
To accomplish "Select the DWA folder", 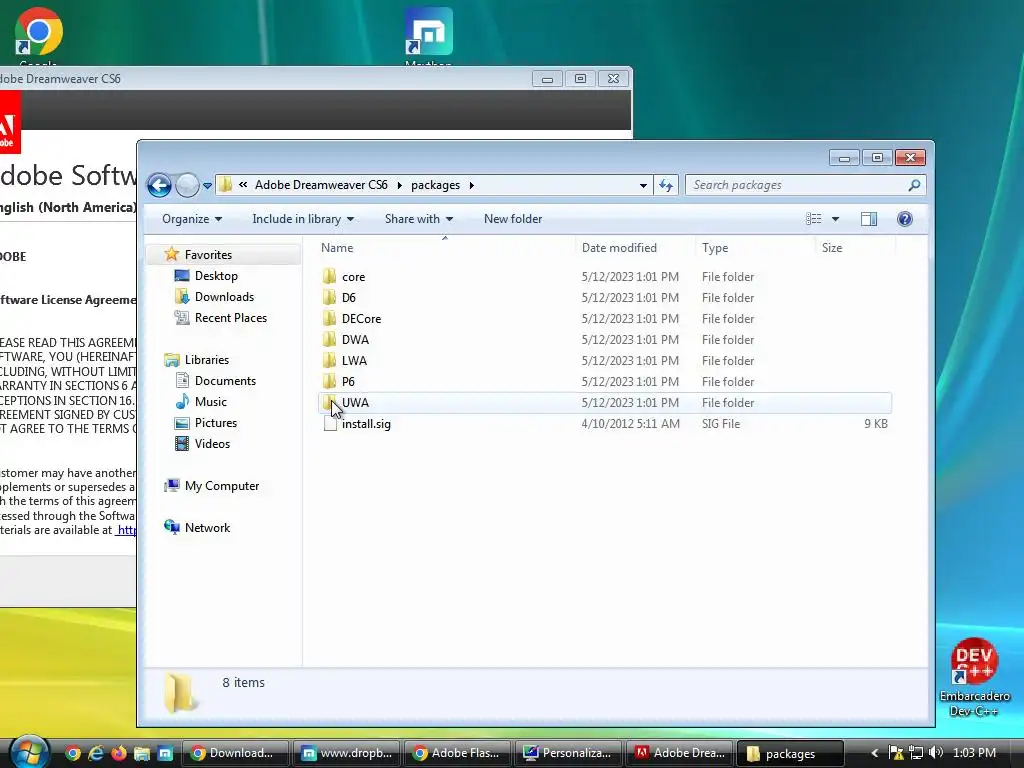I will click(x=355, y=340).
